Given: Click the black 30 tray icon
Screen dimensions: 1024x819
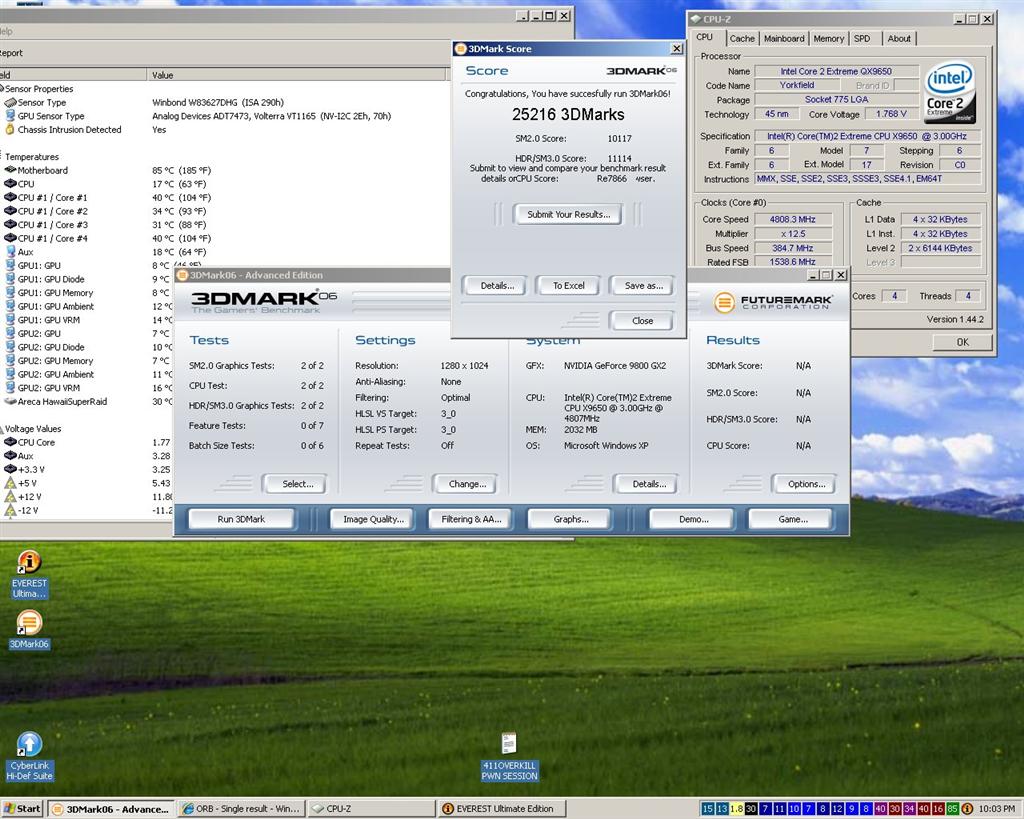Looking at the screenshot, I should tap(751, 809).
